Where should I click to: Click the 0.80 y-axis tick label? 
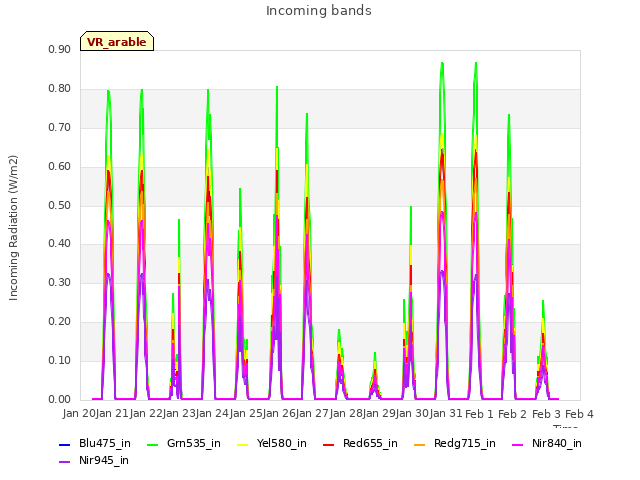pyautogui.click(x=60, y=89)
